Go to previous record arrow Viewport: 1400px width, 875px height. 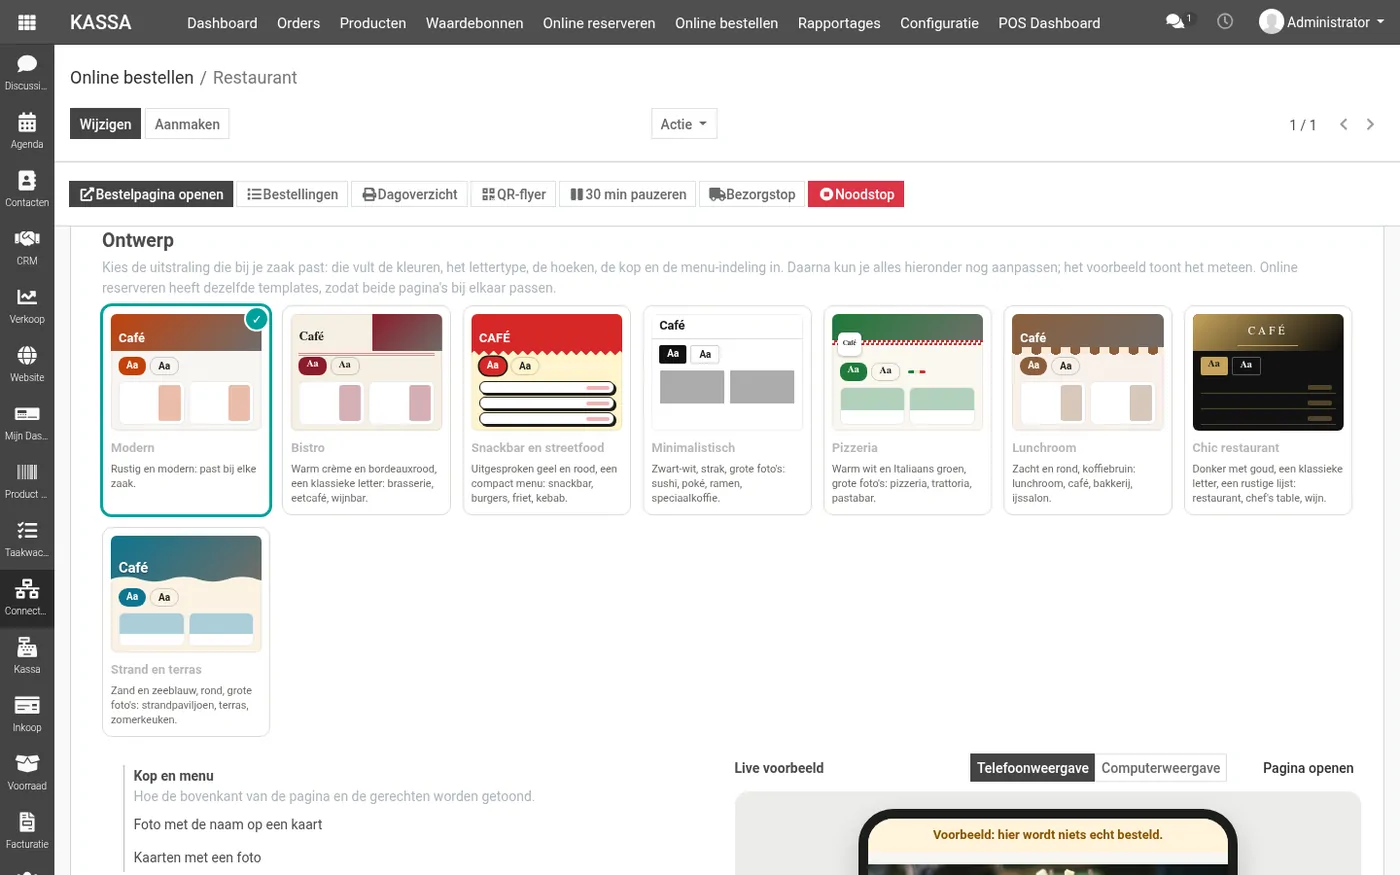coord(1344,124)
